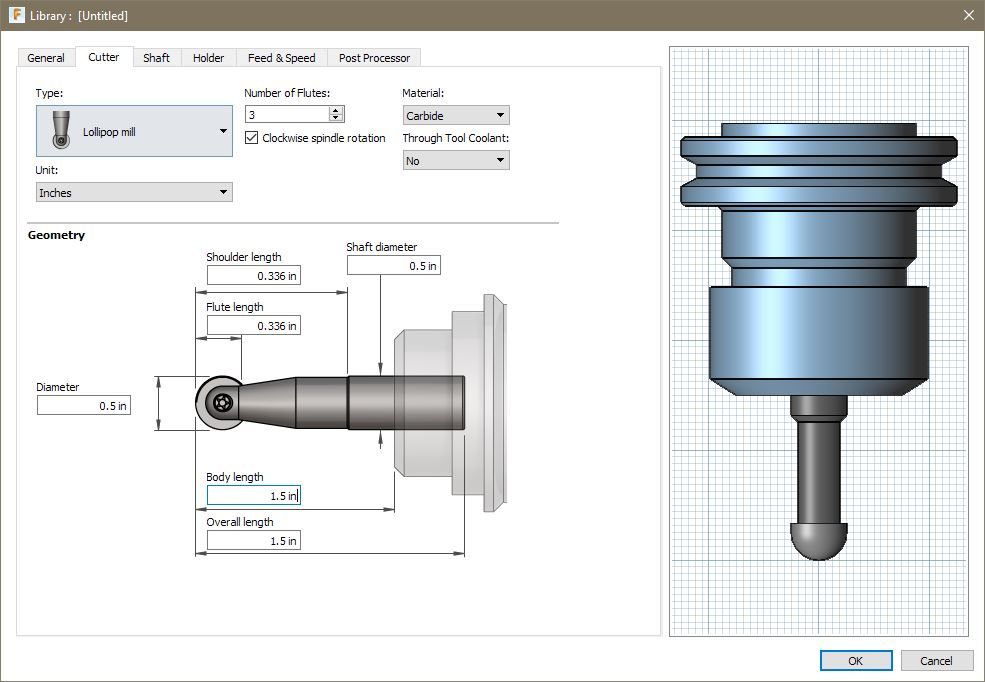Open the Shaft tab
The height and width of the screenshot is (682, 985).
[156, 58]
